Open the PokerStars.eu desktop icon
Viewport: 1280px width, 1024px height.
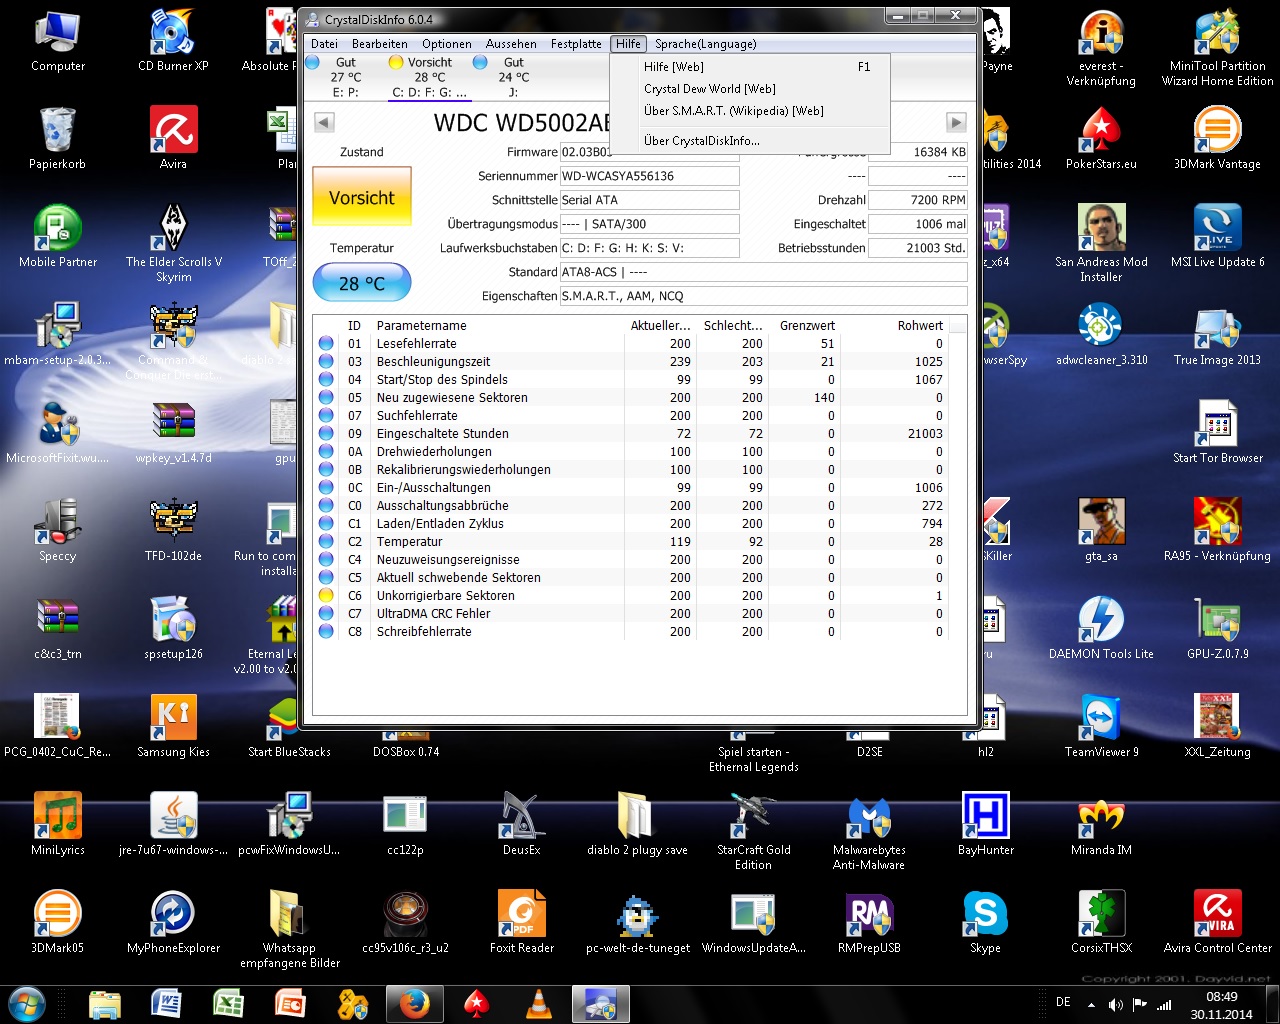[x=1101, y=139]
